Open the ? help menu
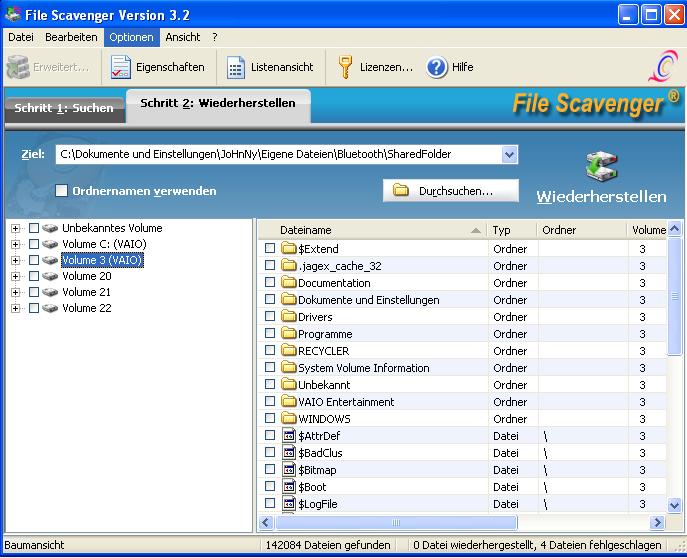The height and width of the screenshot is (558, 687). (215, 37)
